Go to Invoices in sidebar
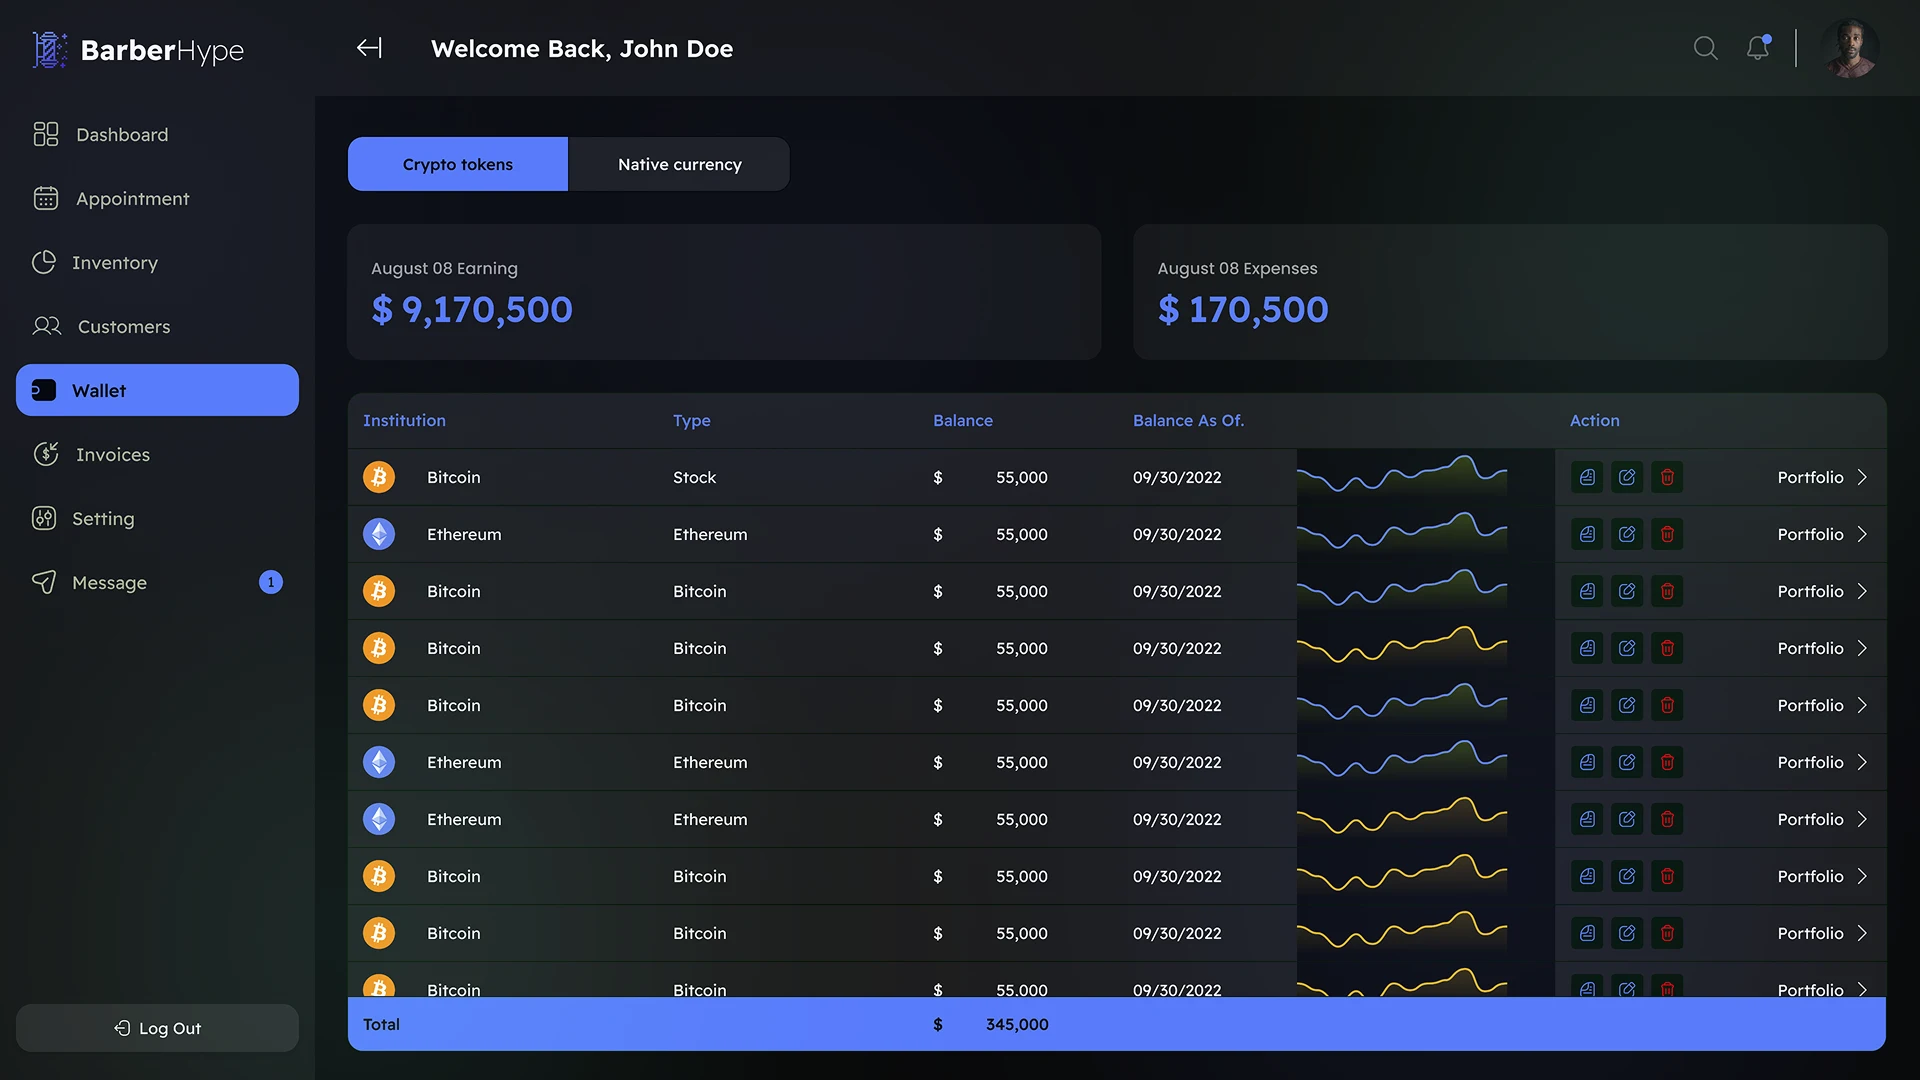 coord(112,454)
